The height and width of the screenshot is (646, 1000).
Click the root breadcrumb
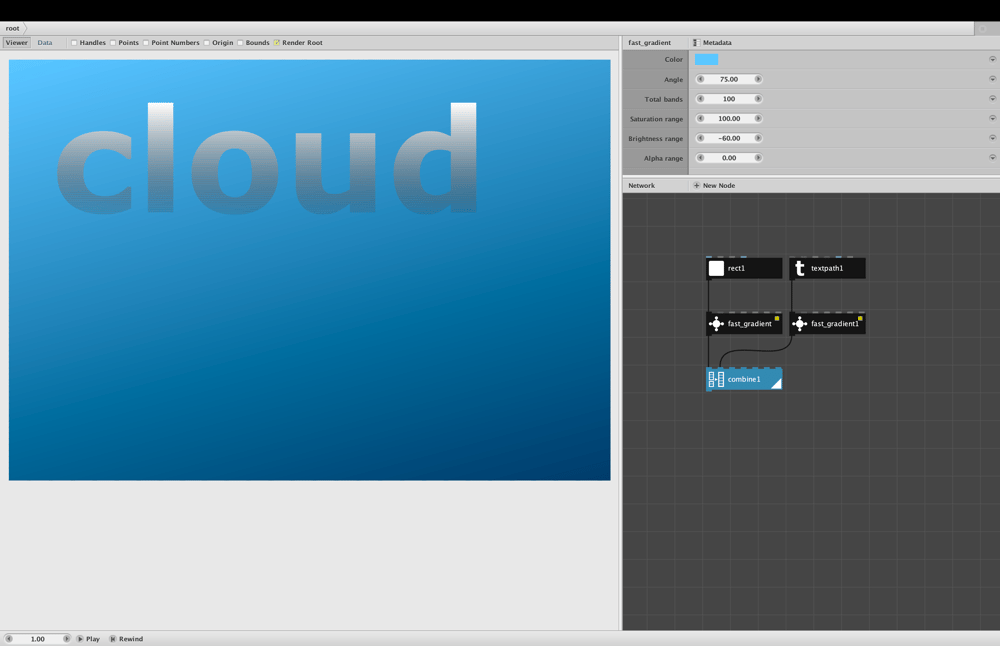(x=13, y=28)
